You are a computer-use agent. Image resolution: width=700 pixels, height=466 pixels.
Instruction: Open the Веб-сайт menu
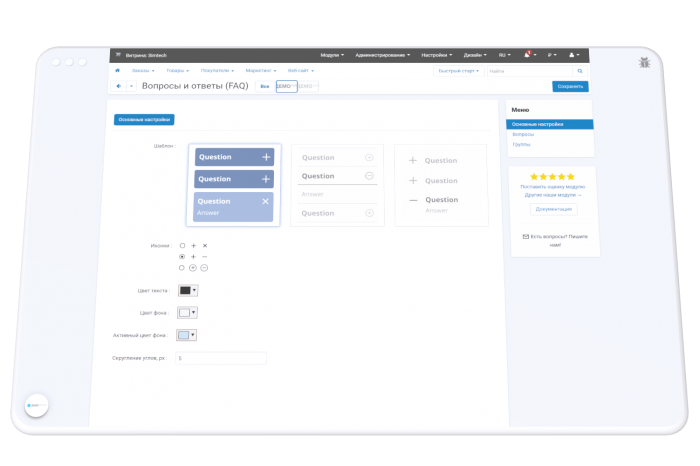300,71
